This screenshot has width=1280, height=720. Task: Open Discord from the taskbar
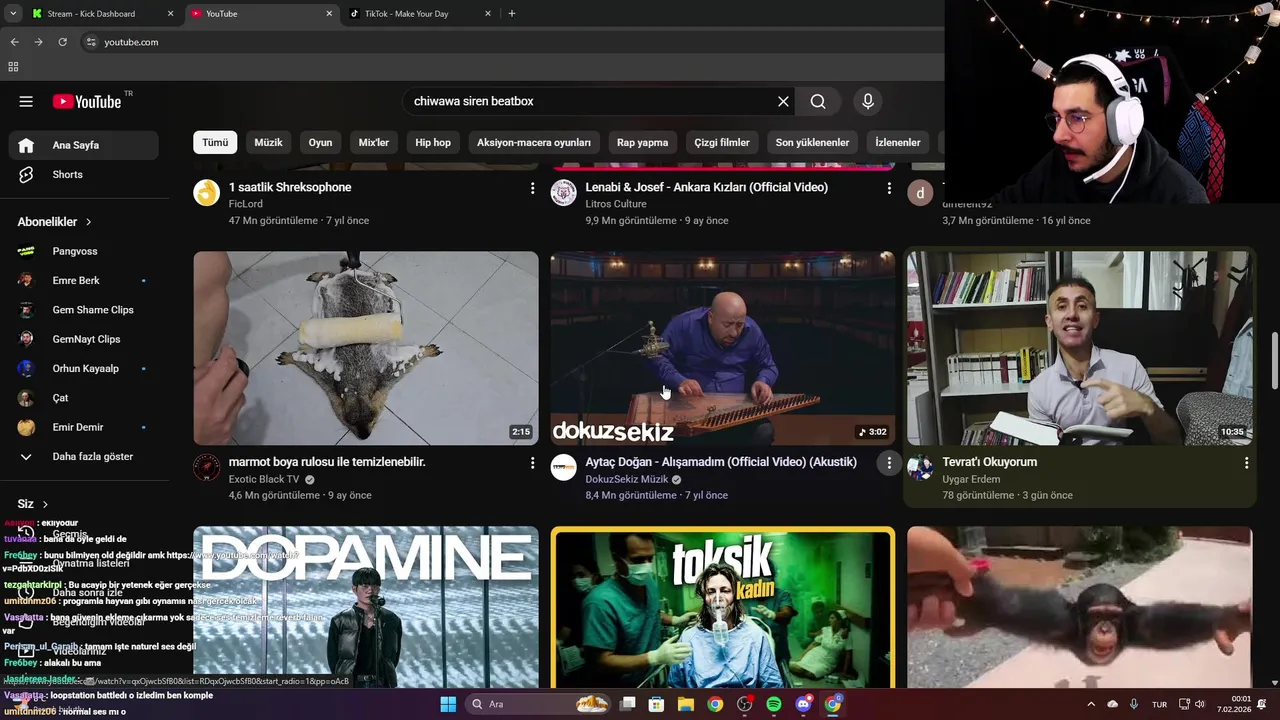803,704
